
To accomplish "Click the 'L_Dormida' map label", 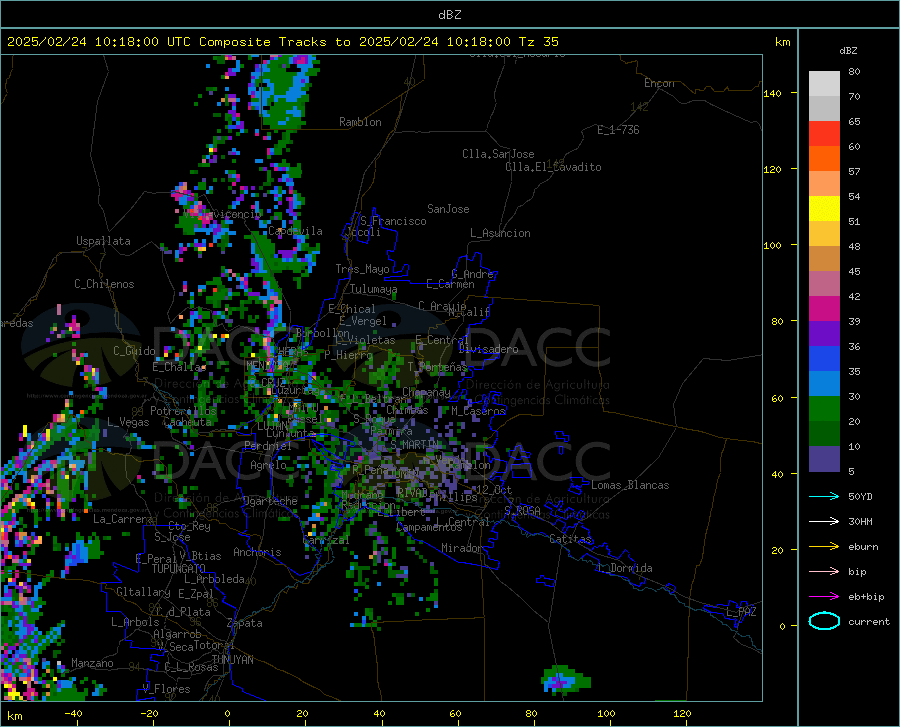I will (x=625, y=568).
